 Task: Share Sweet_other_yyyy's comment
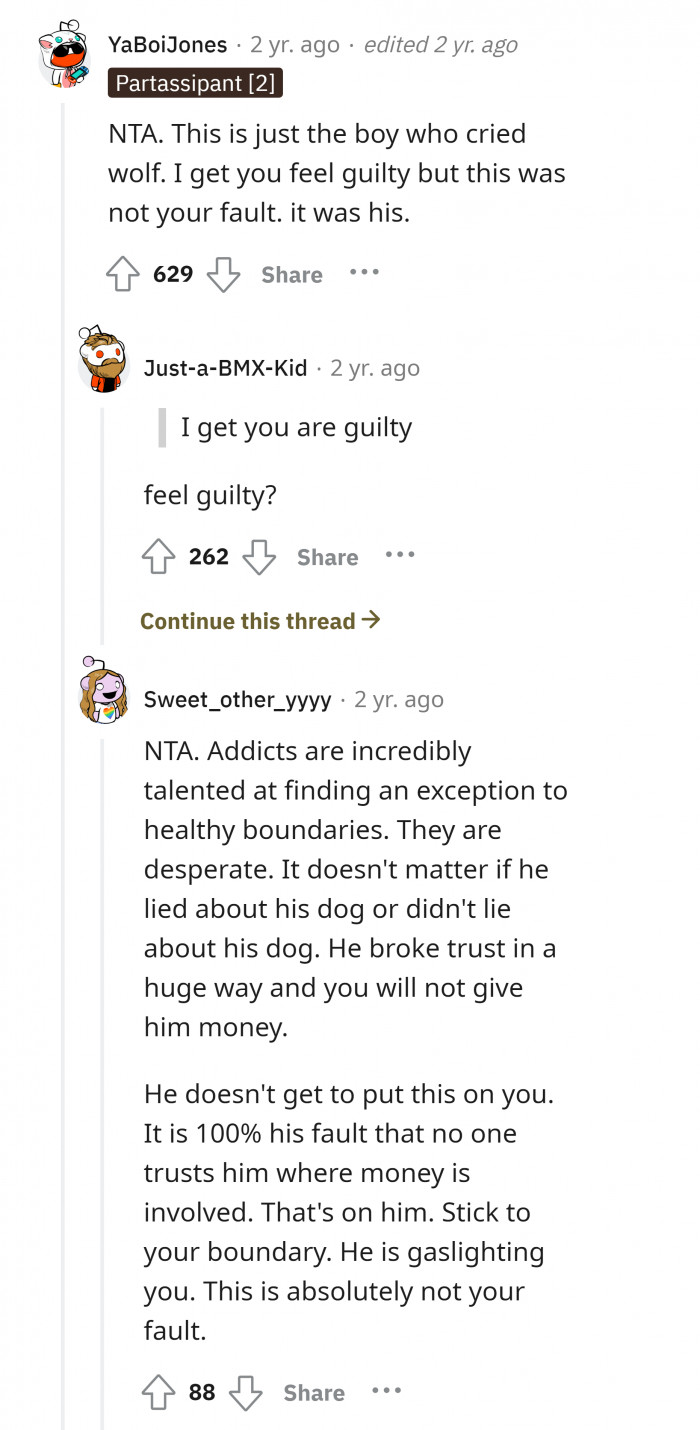tap(313, 1392)
